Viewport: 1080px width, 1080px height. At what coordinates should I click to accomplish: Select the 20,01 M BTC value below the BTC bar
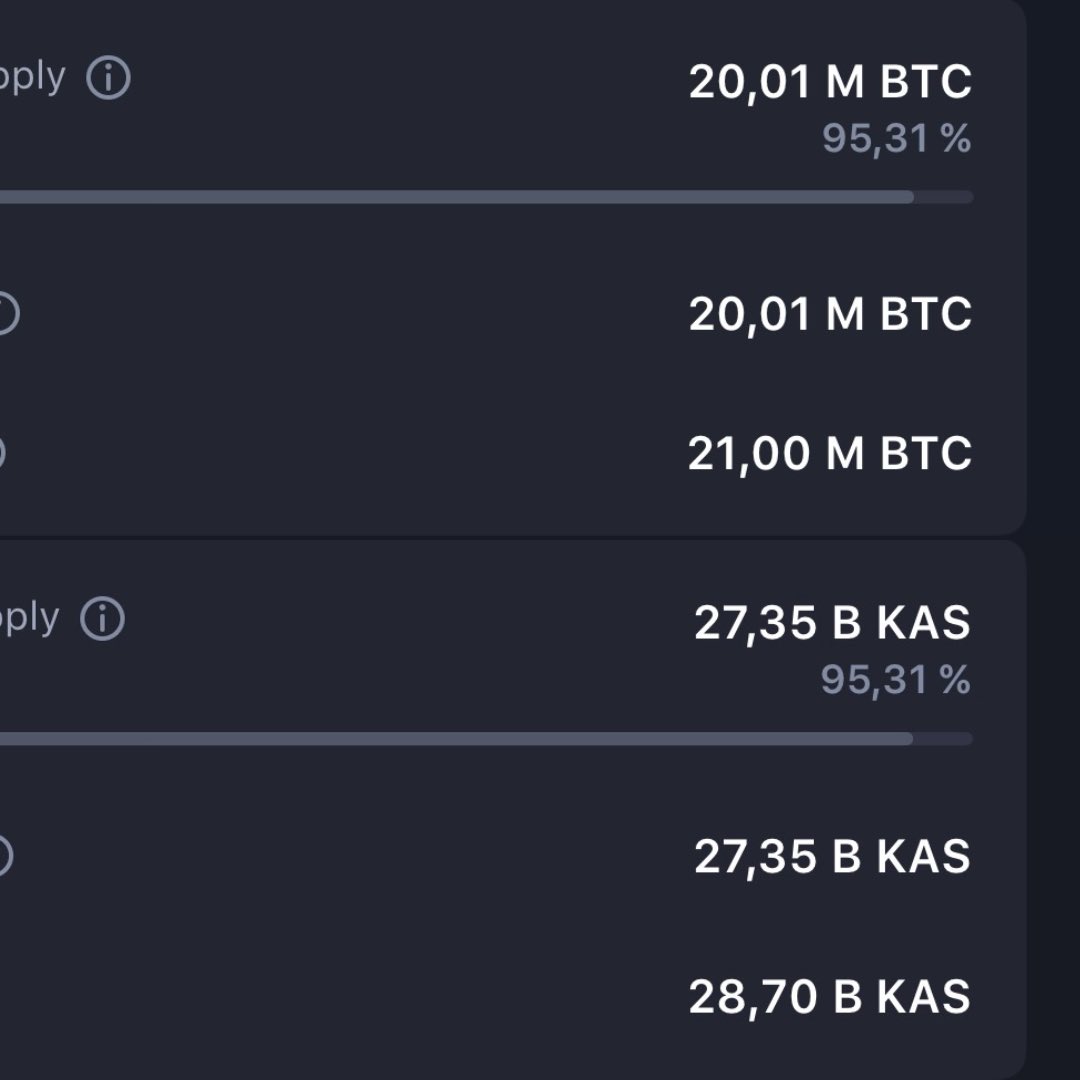point(830,315)
